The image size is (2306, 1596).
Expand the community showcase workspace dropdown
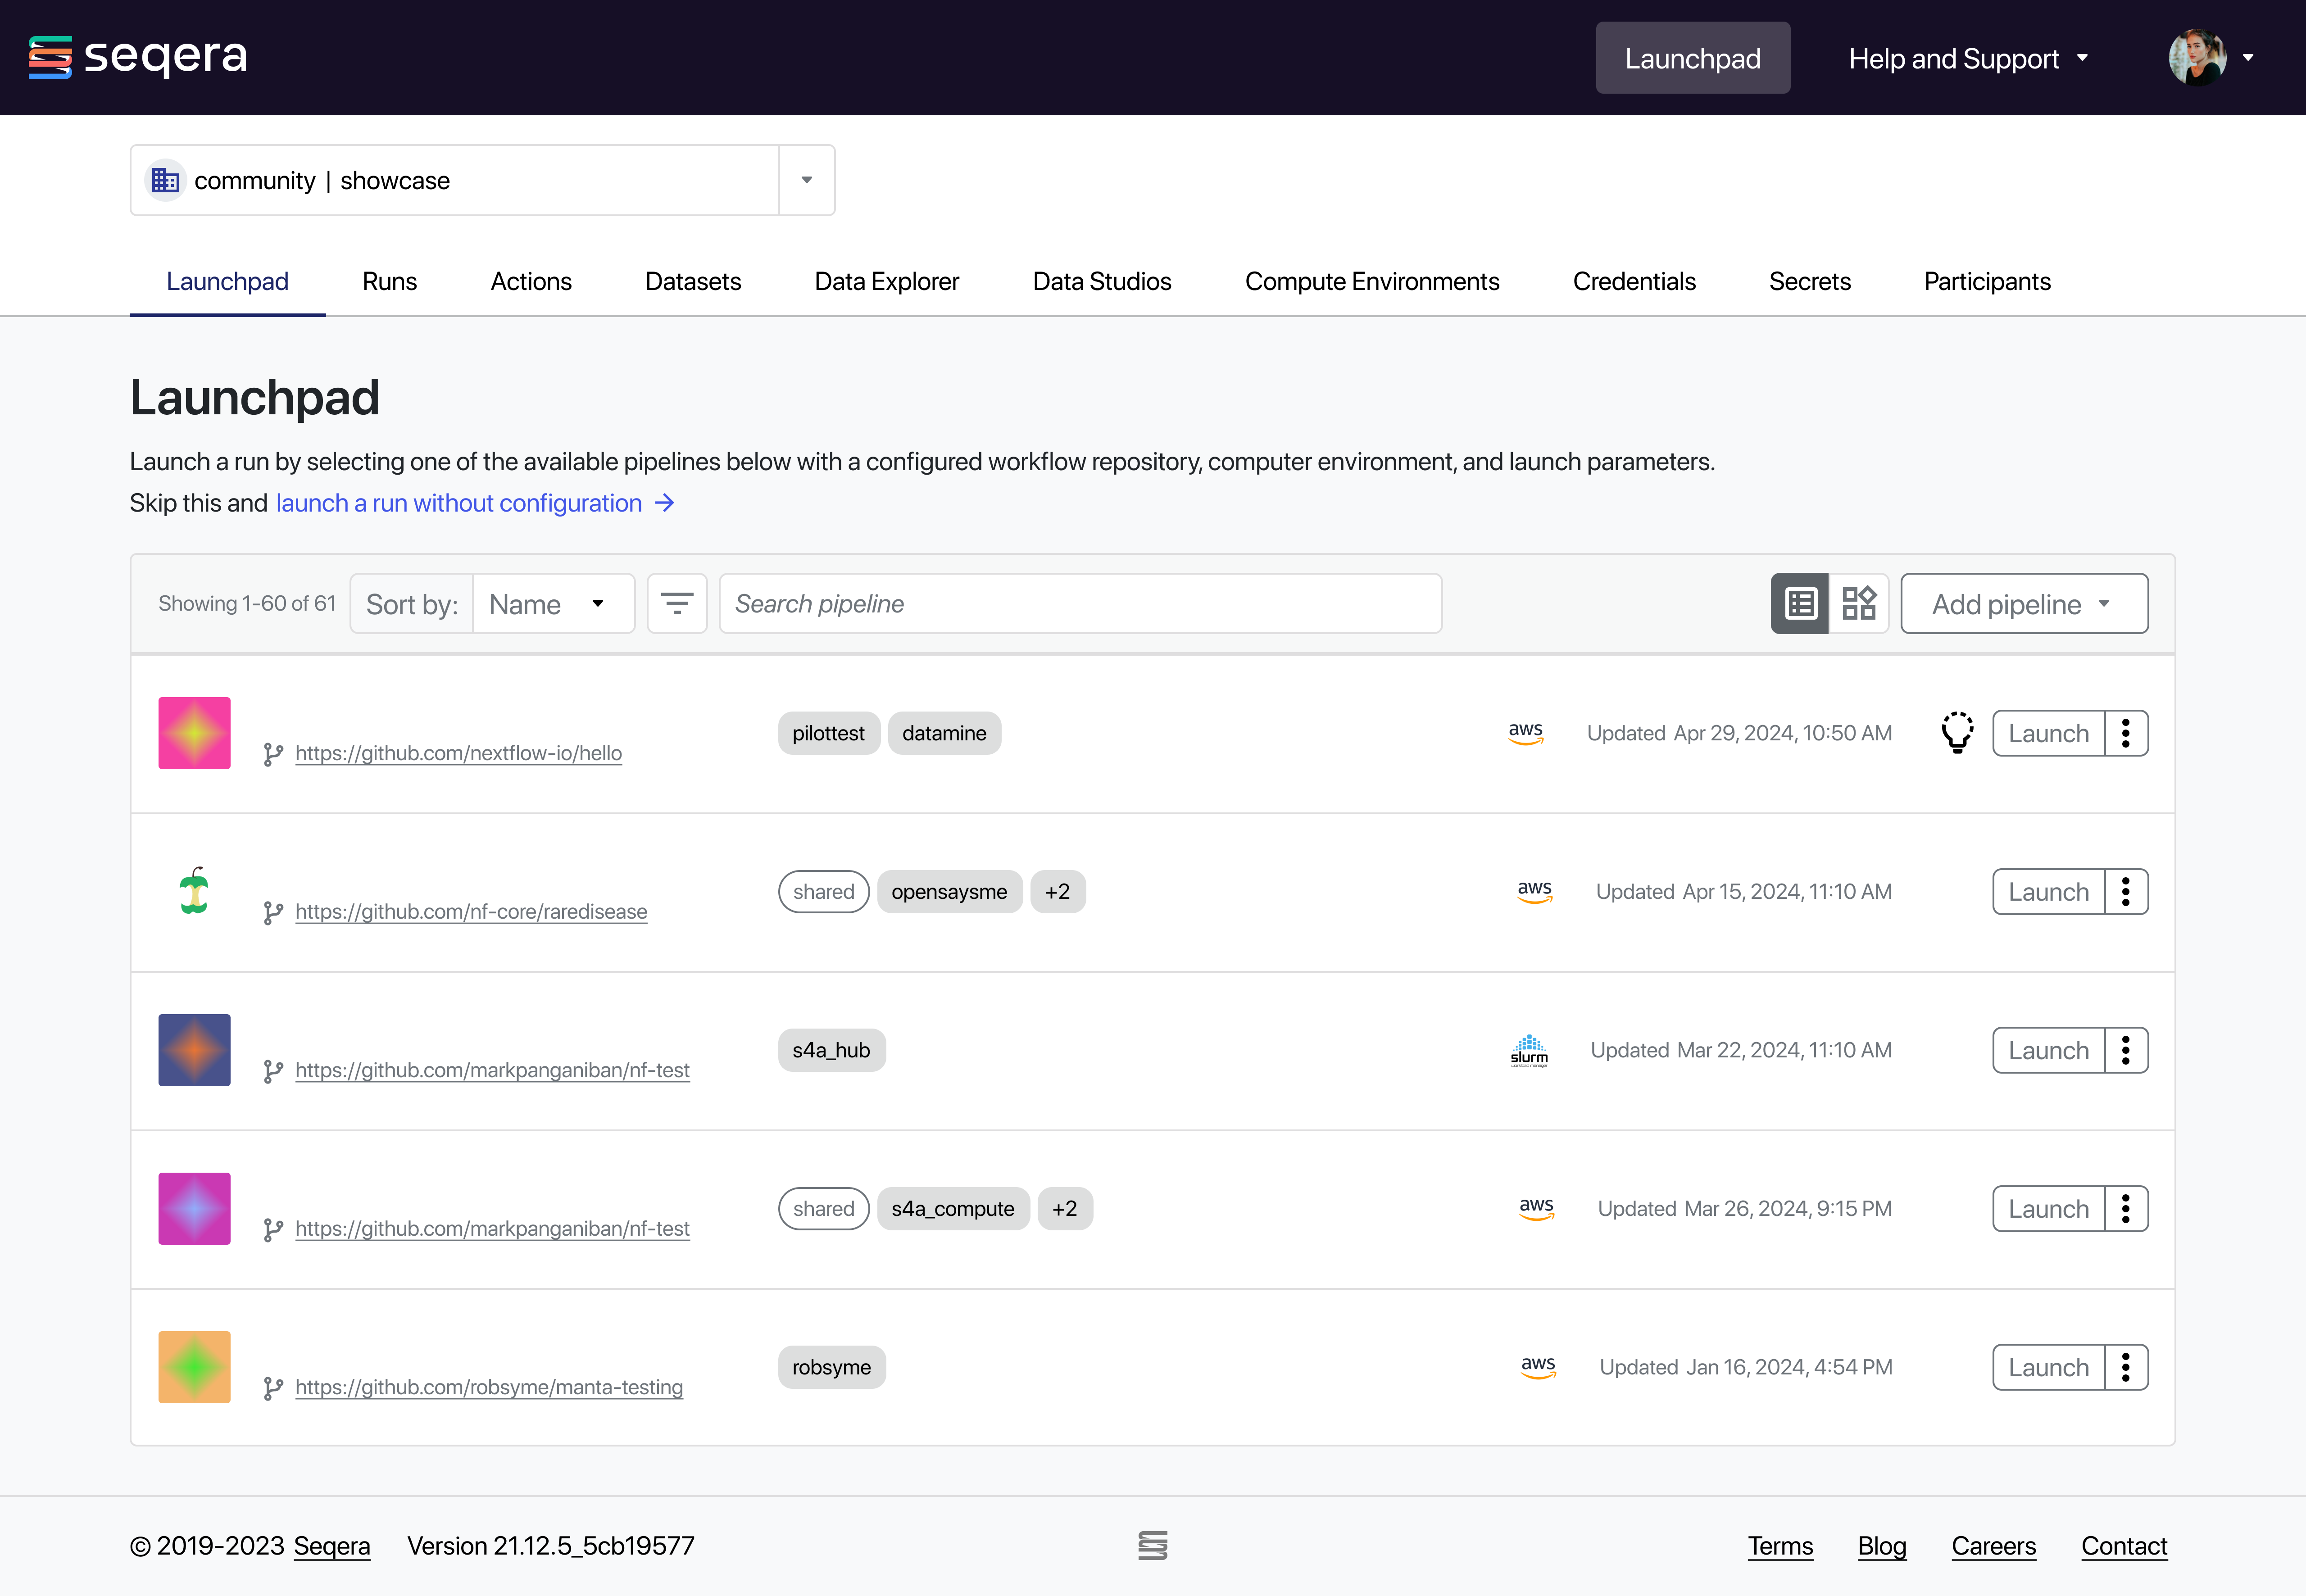point(807,180)
